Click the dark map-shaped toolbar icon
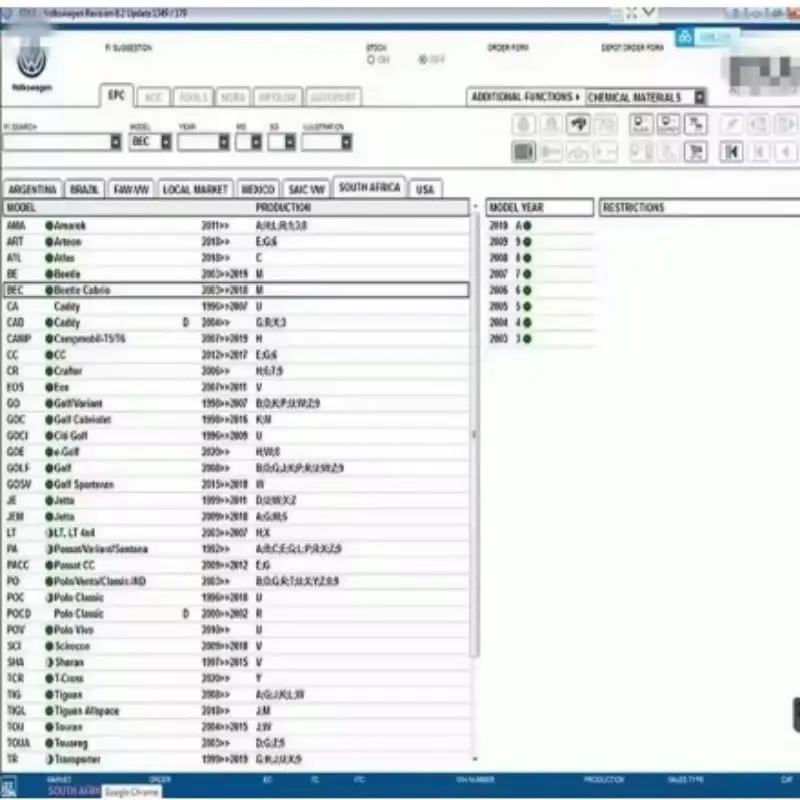Screen dimensions: 800x800 (578, 124)
